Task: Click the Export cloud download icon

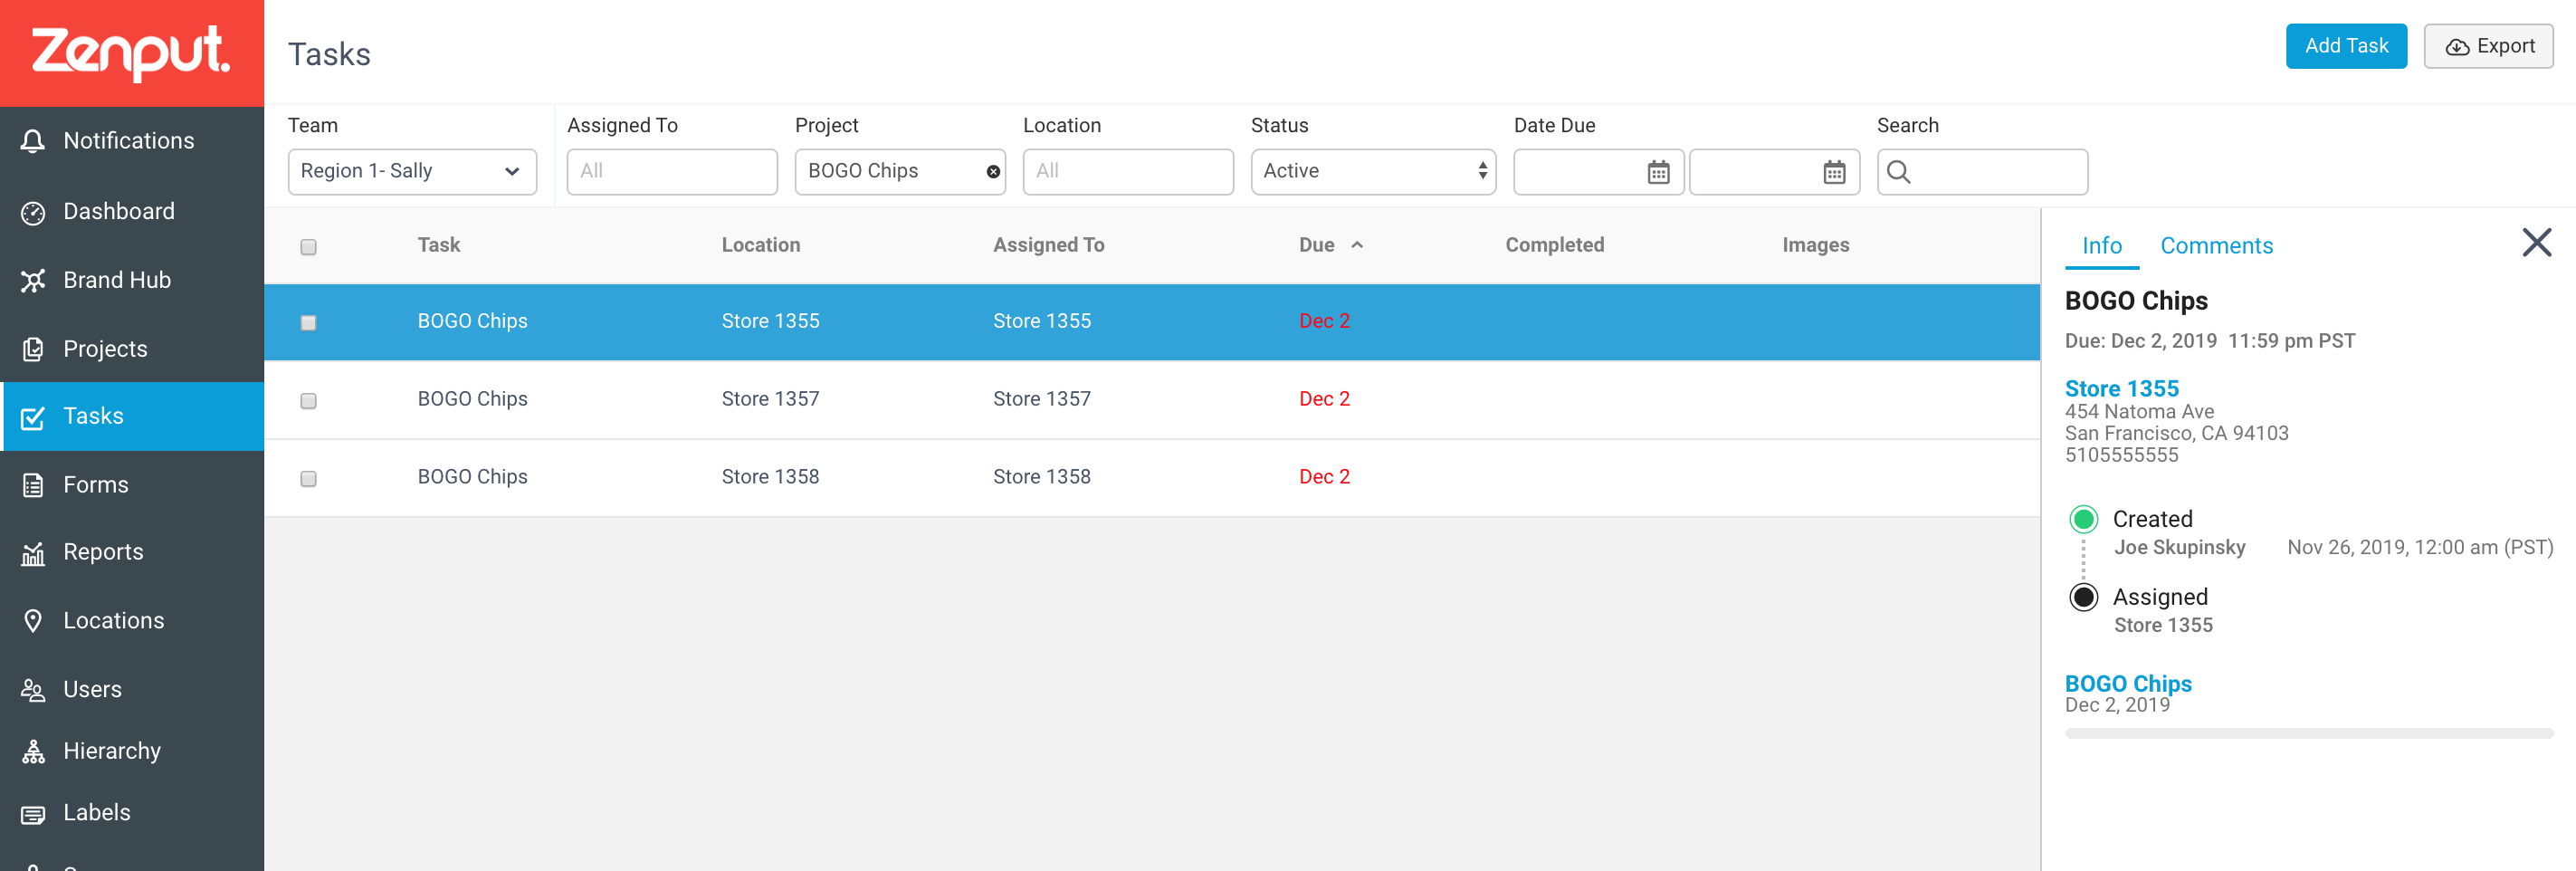Action: [x=2457, y=47]
